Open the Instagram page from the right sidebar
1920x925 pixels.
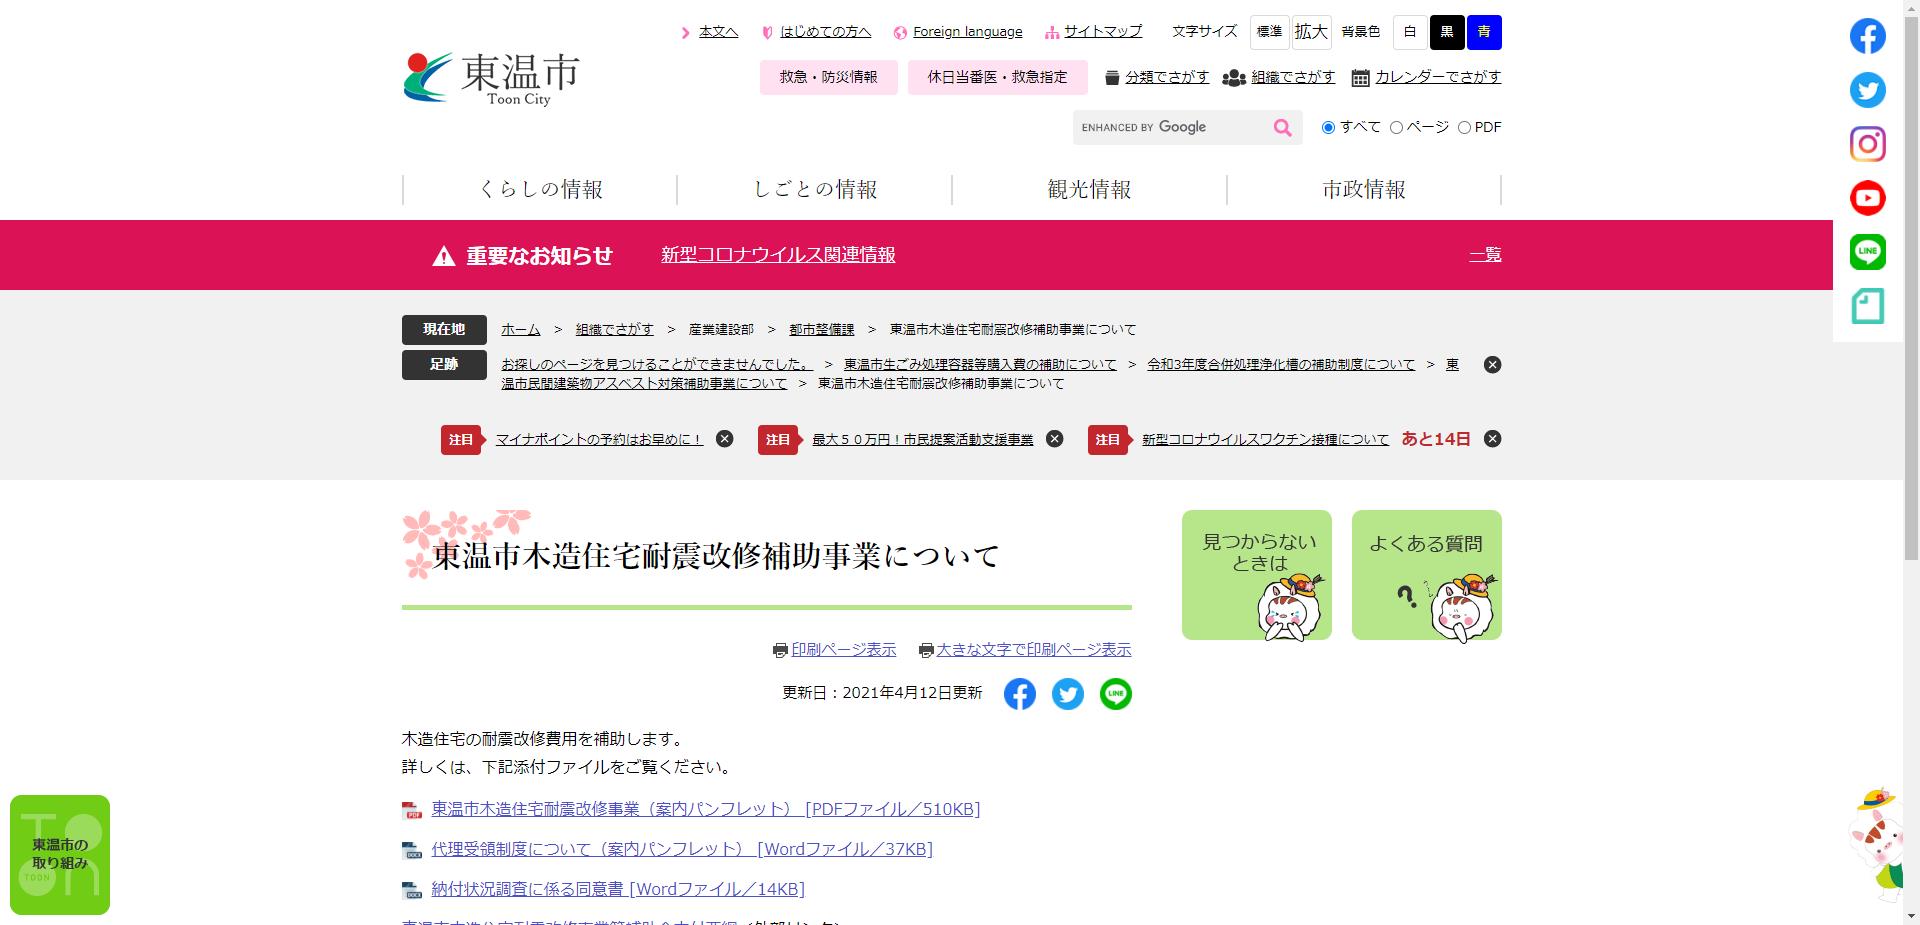coord(1866,144)
